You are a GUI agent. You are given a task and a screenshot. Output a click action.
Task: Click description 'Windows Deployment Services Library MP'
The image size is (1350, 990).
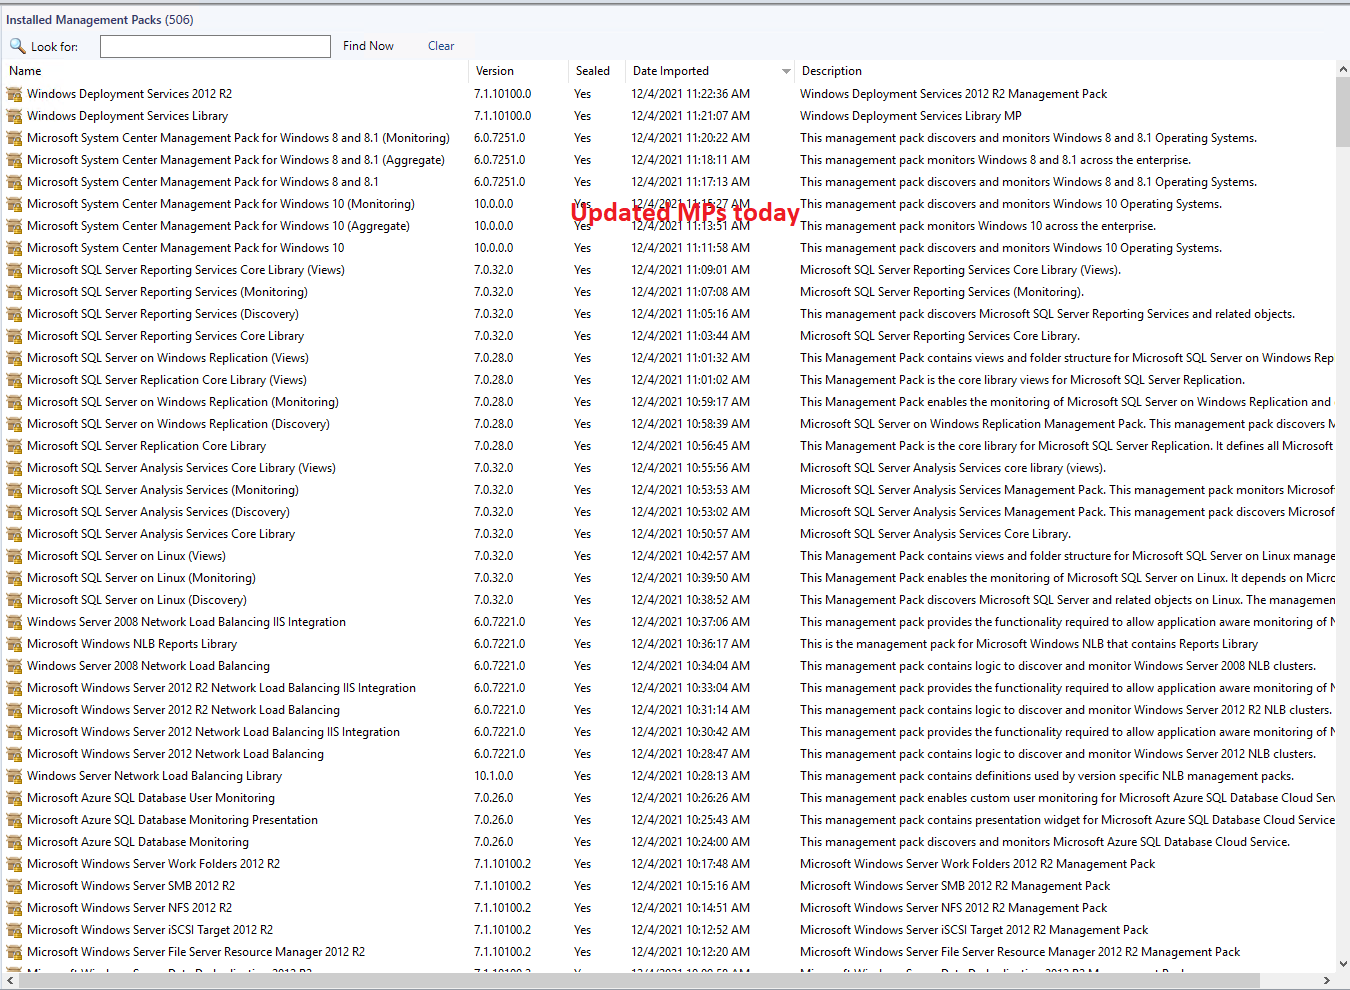point(911,116)
